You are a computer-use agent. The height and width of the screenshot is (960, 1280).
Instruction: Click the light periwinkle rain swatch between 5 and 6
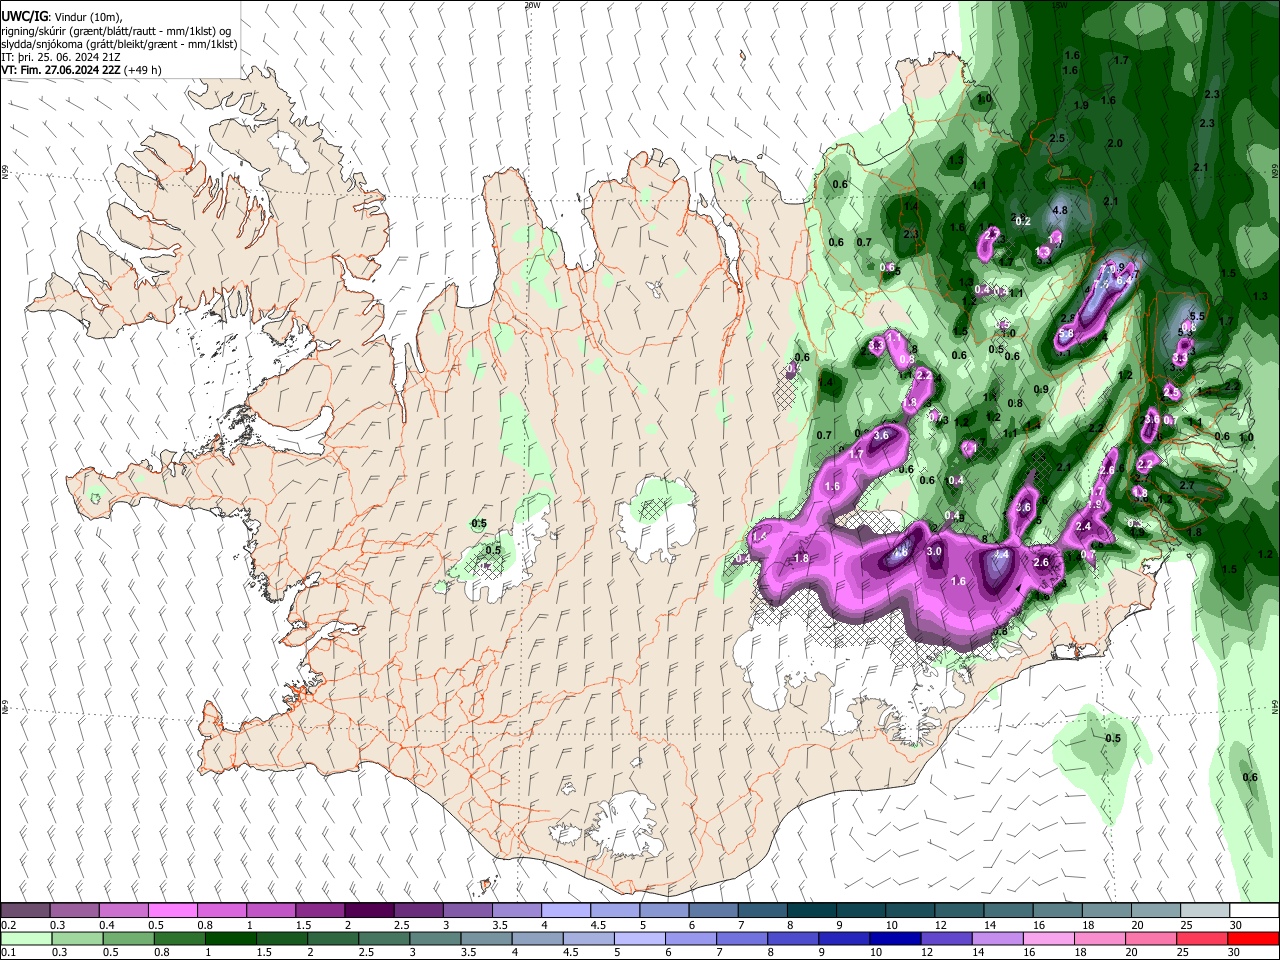[640, 939]
